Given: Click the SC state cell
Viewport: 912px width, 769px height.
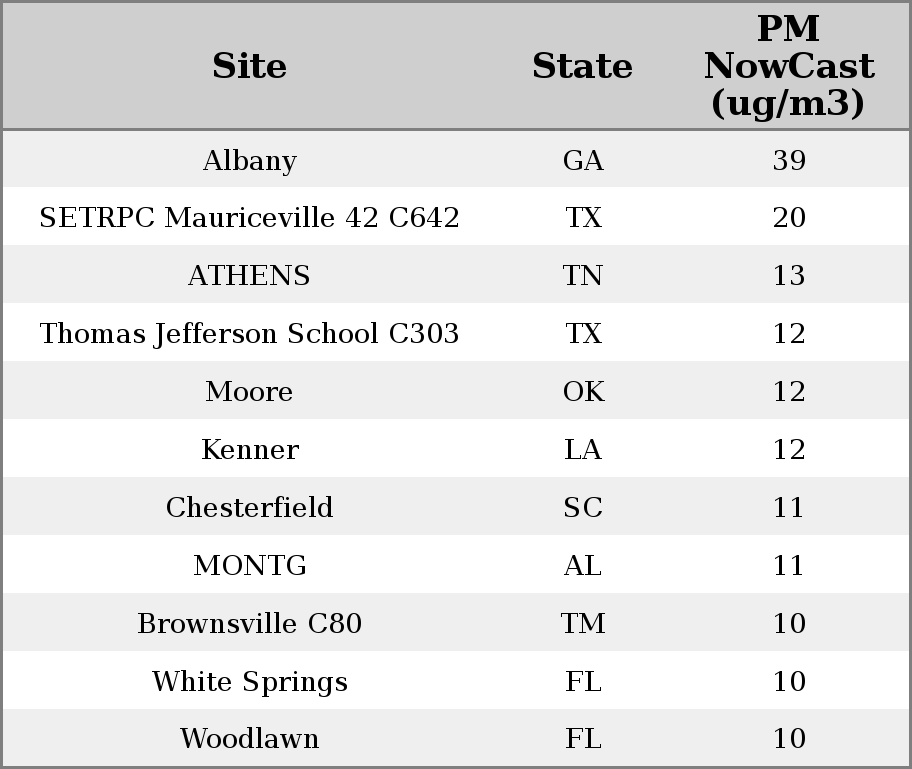Looking at the screenshot, I should (x=583, y=507).
